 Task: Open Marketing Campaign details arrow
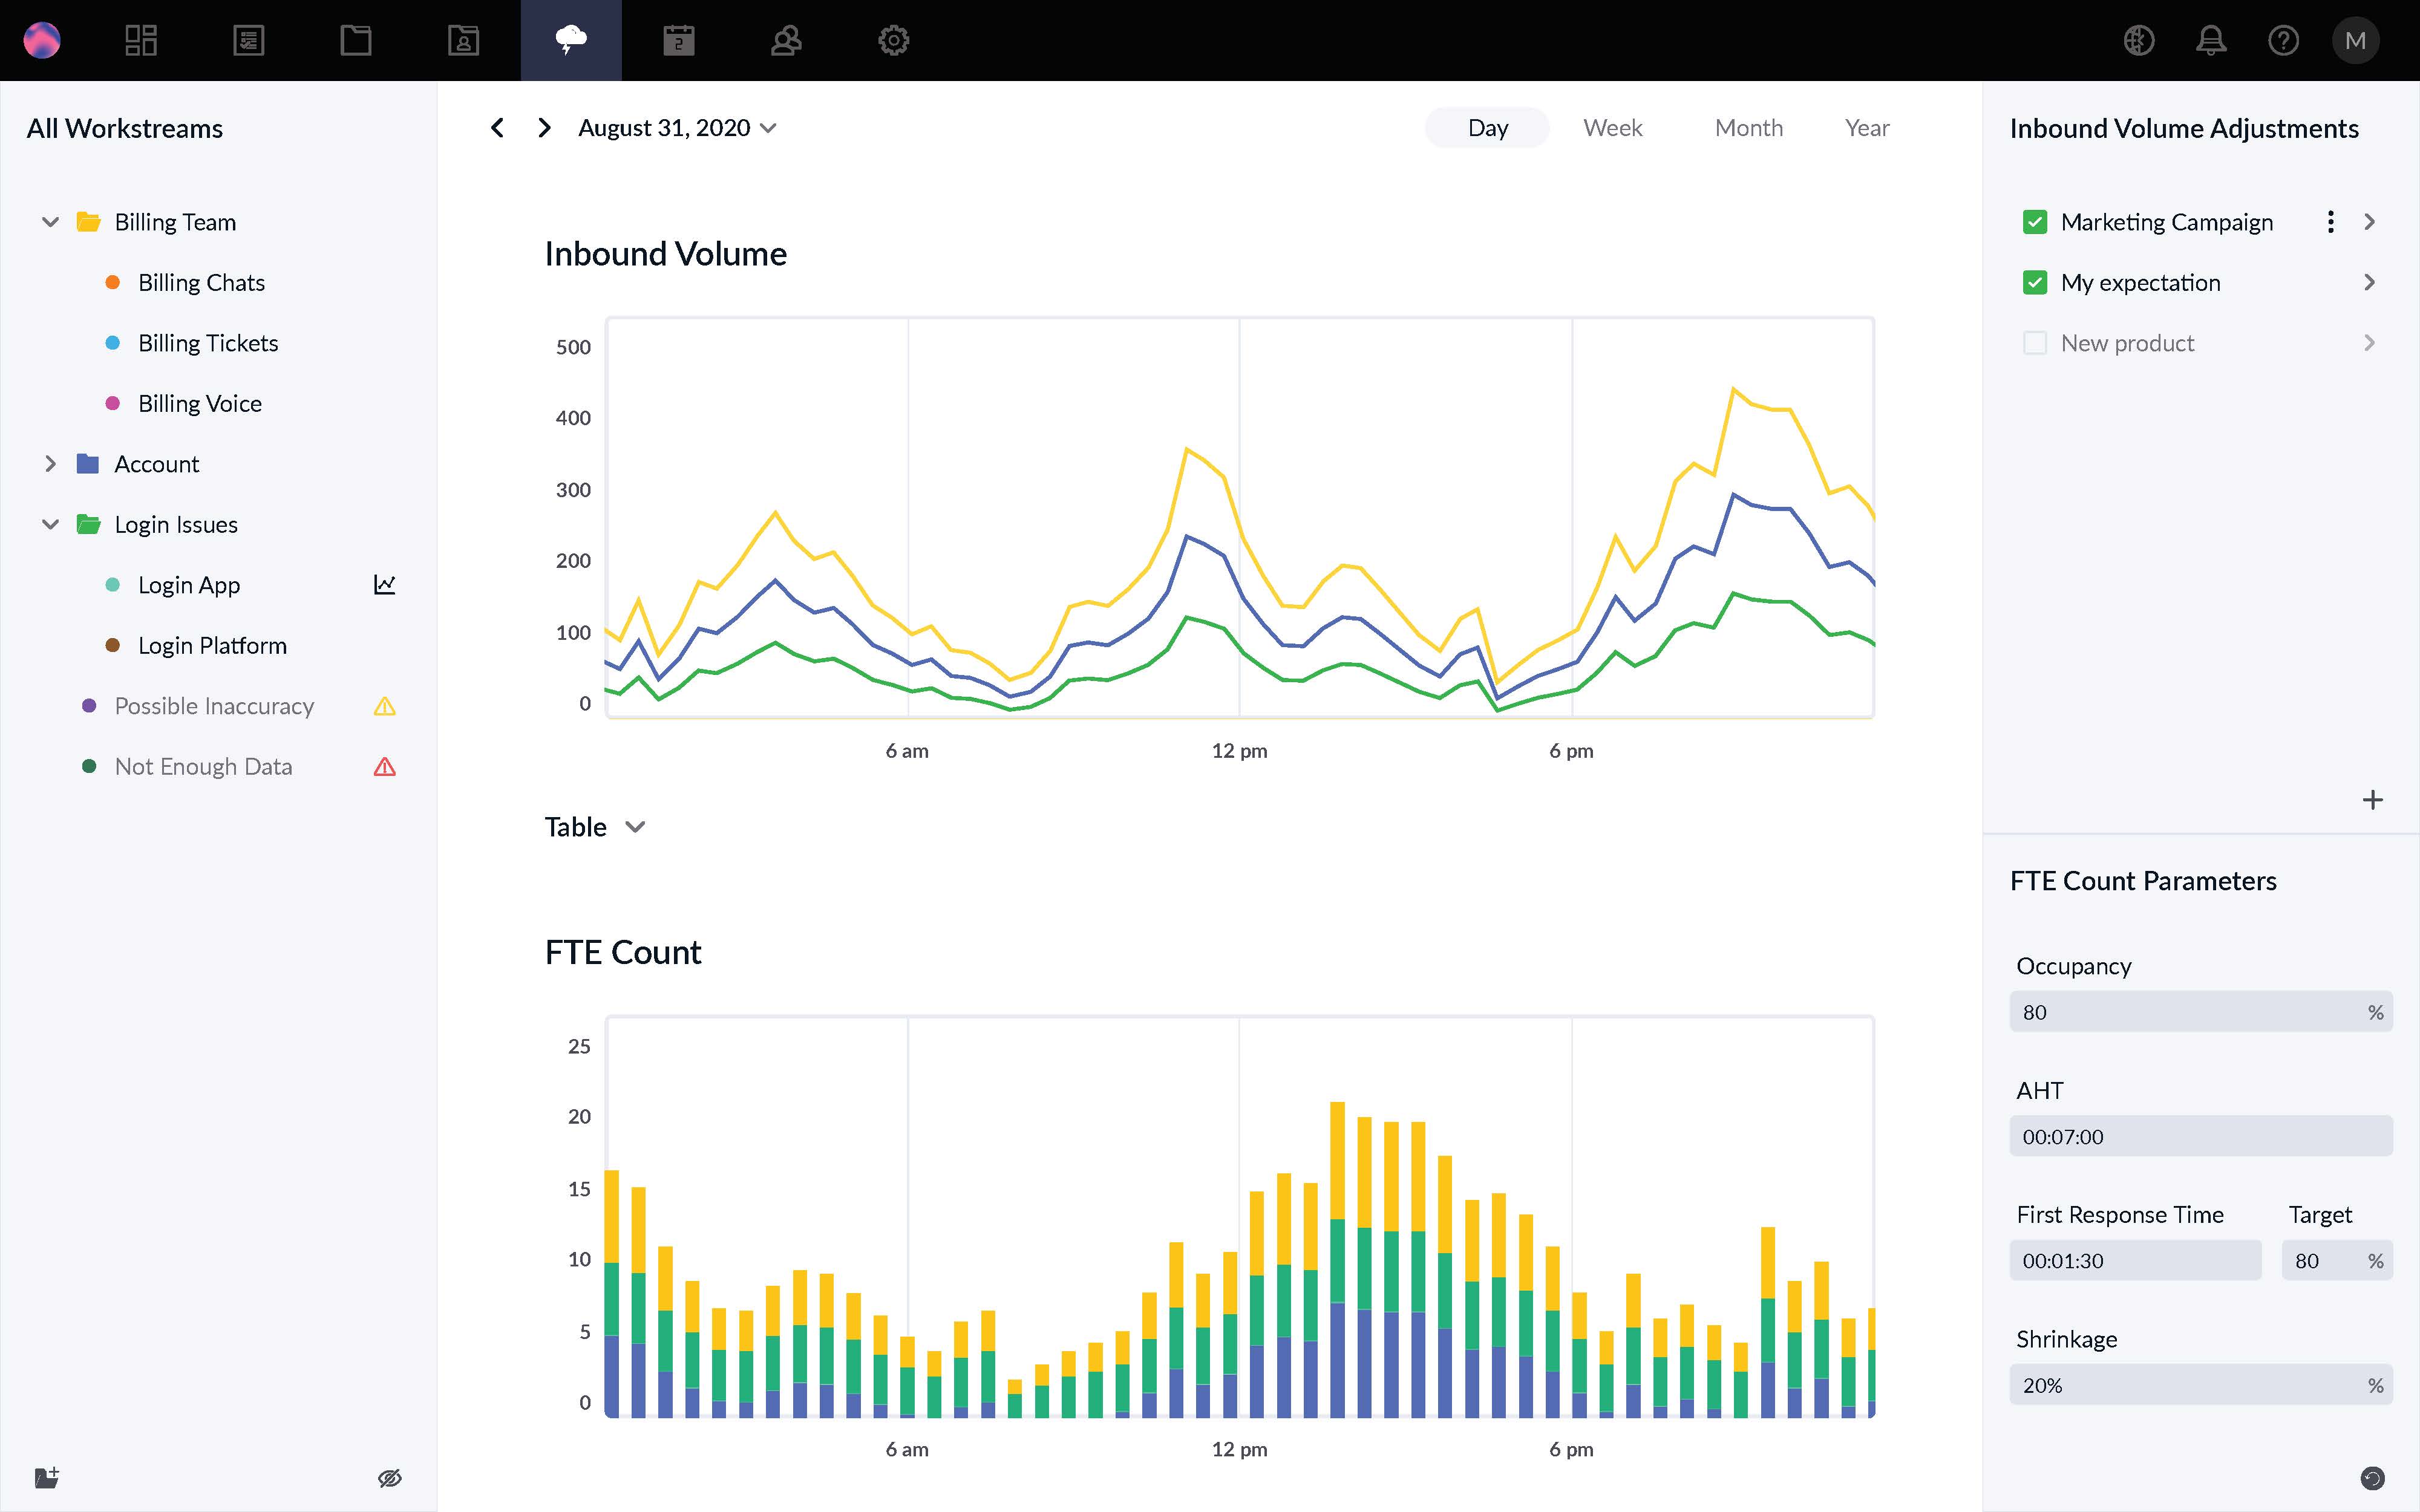(2371, 222)
